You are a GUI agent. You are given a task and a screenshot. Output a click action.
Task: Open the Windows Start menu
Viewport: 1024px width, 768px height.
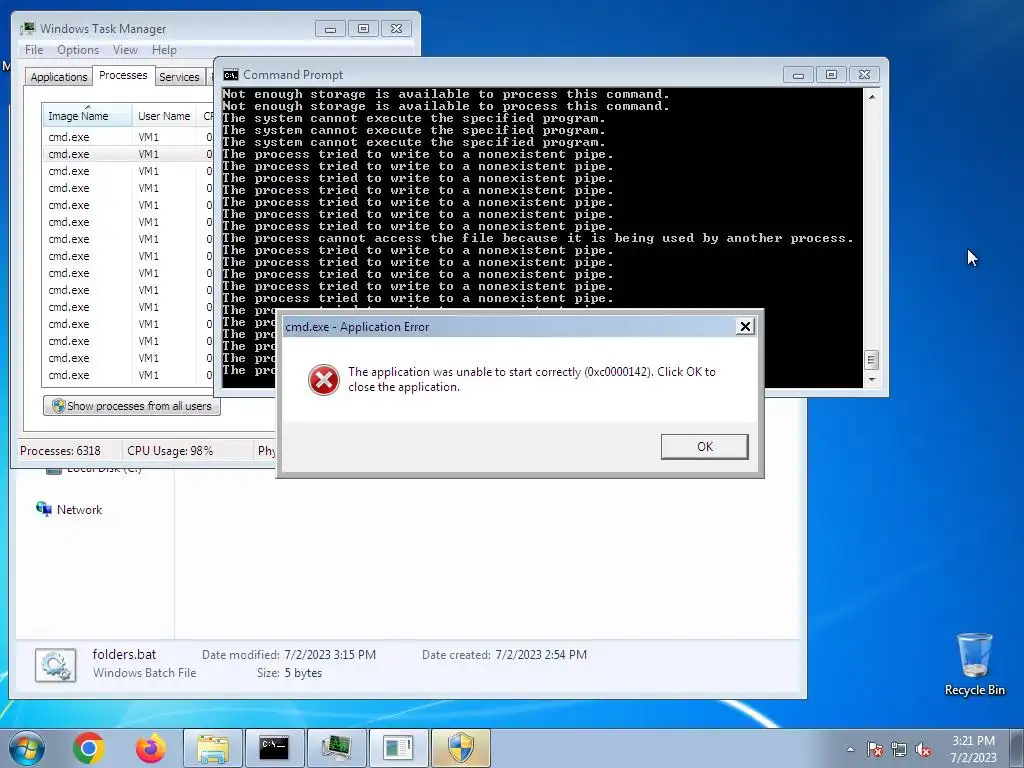(27, 748)
